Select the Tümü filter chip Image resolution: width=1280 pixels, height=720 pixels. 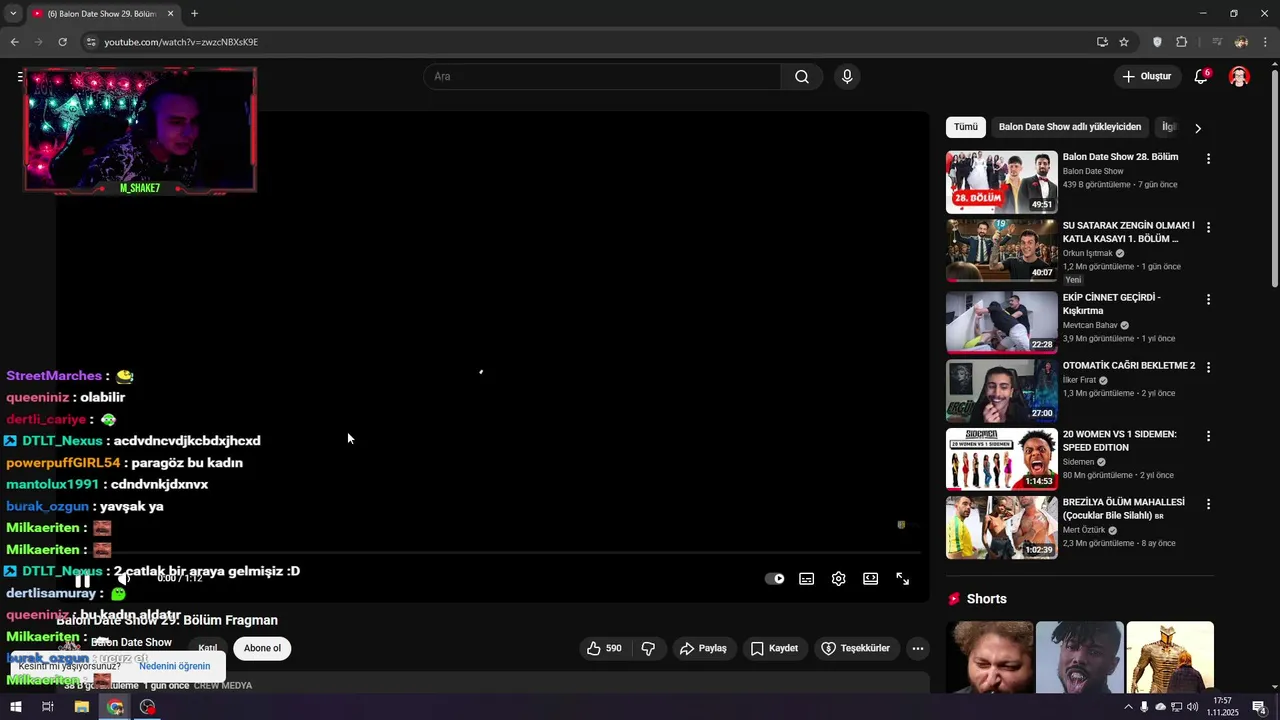click(x=966, y=127)
